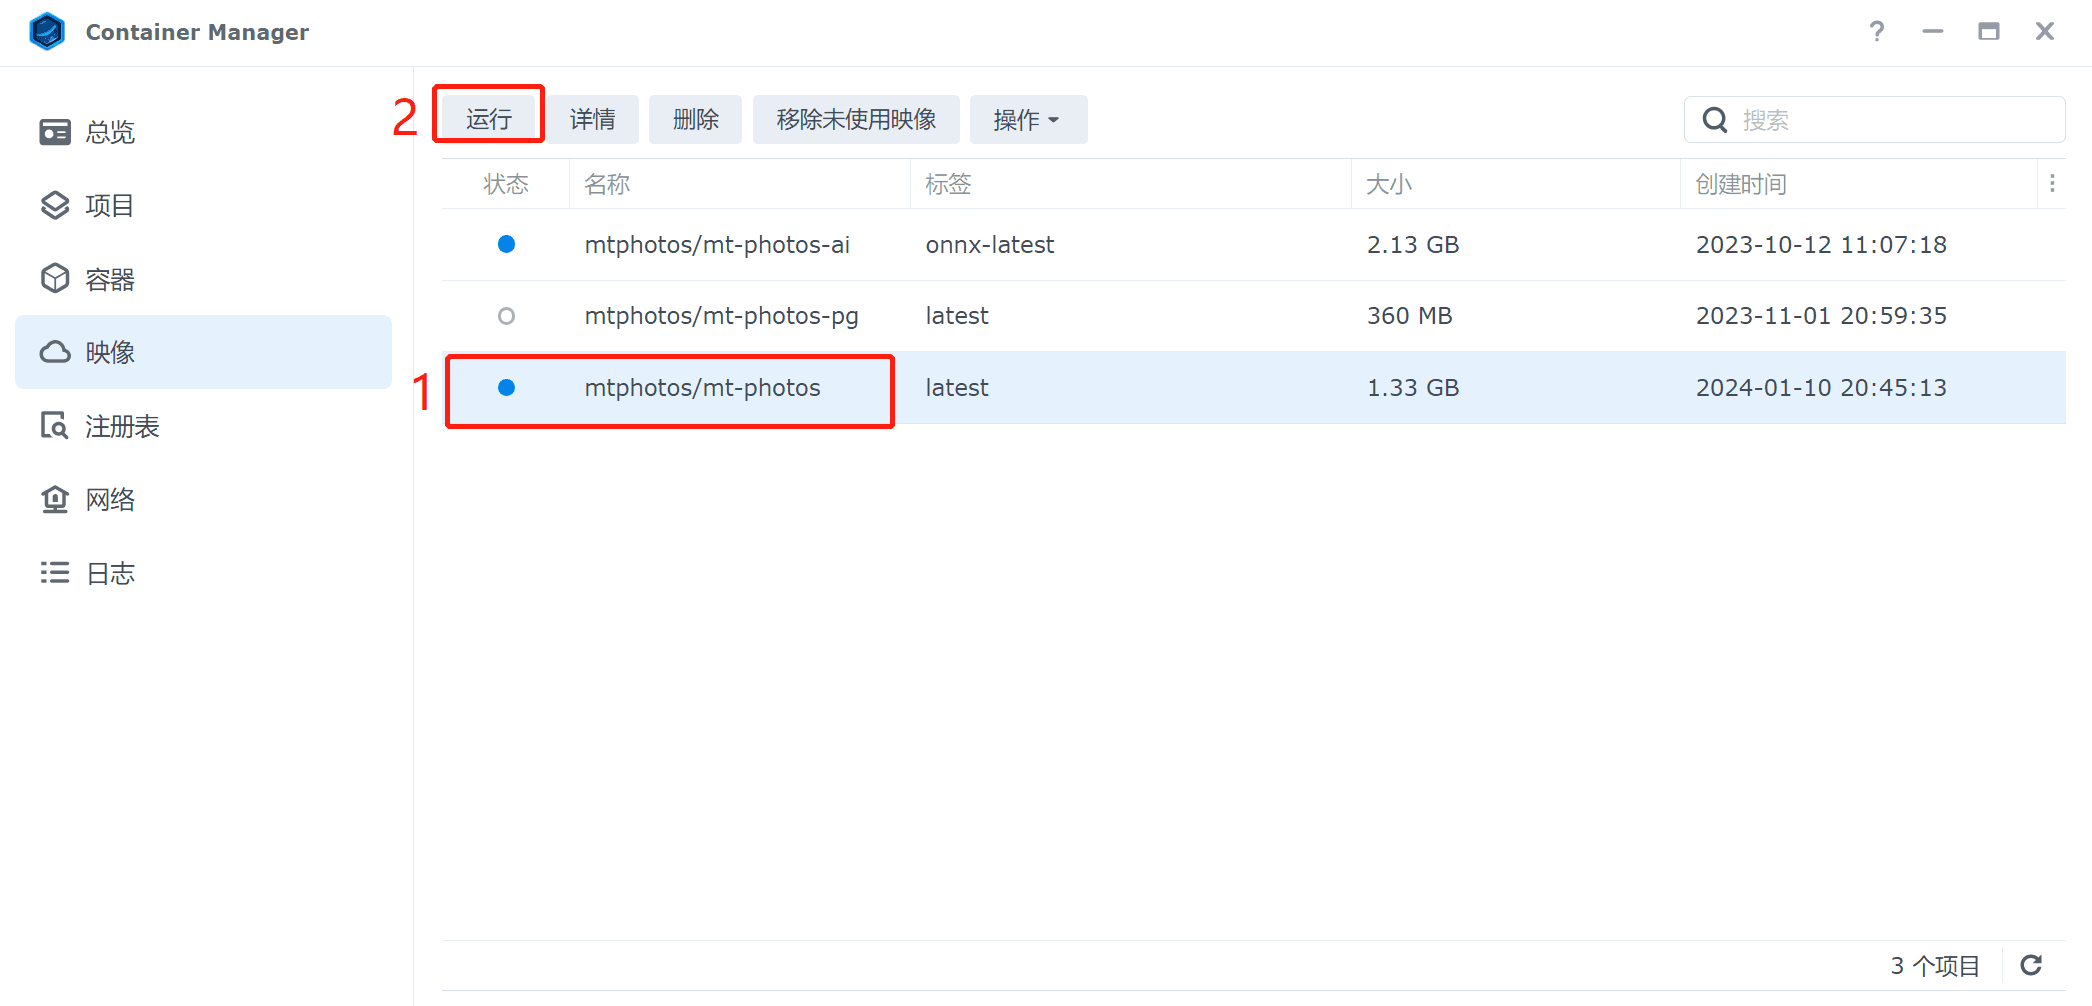Click latest tag in mt-photos-pg row
Screen dimensions: 2092x1006
click(x=957, y=316)
